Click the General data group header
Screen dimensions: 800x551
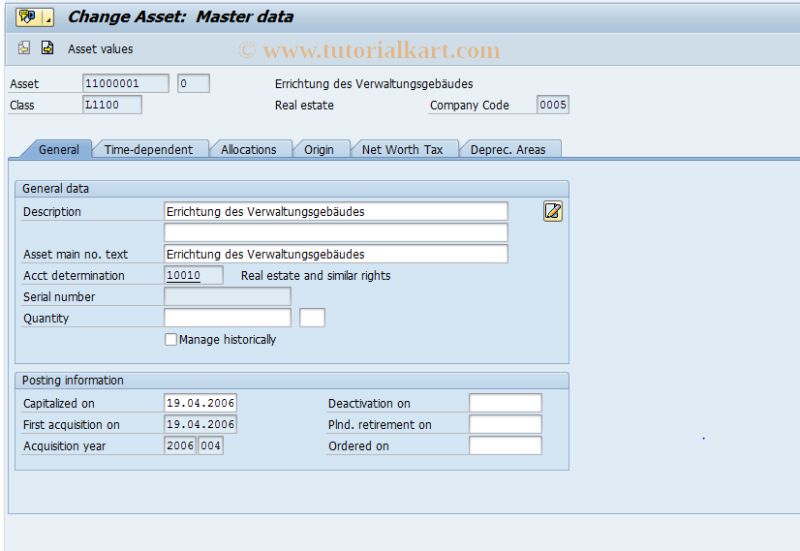pyautogui.click(x=292, y=188)
